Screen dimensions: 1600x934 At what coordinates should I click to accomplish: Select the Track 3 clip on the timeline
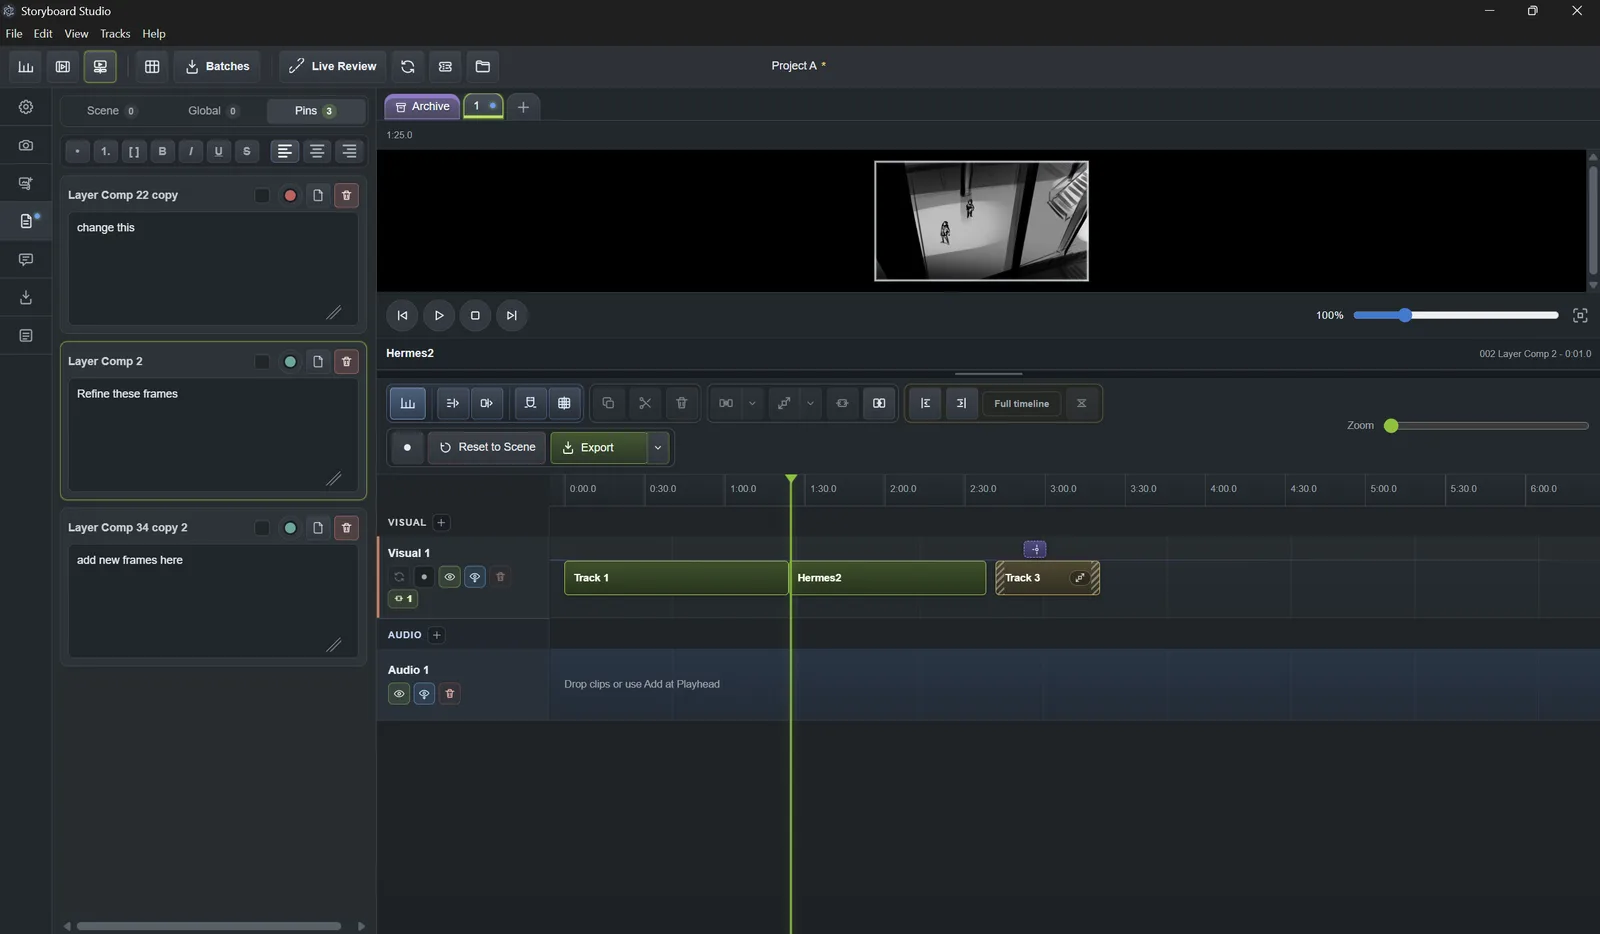point(1047,578)
